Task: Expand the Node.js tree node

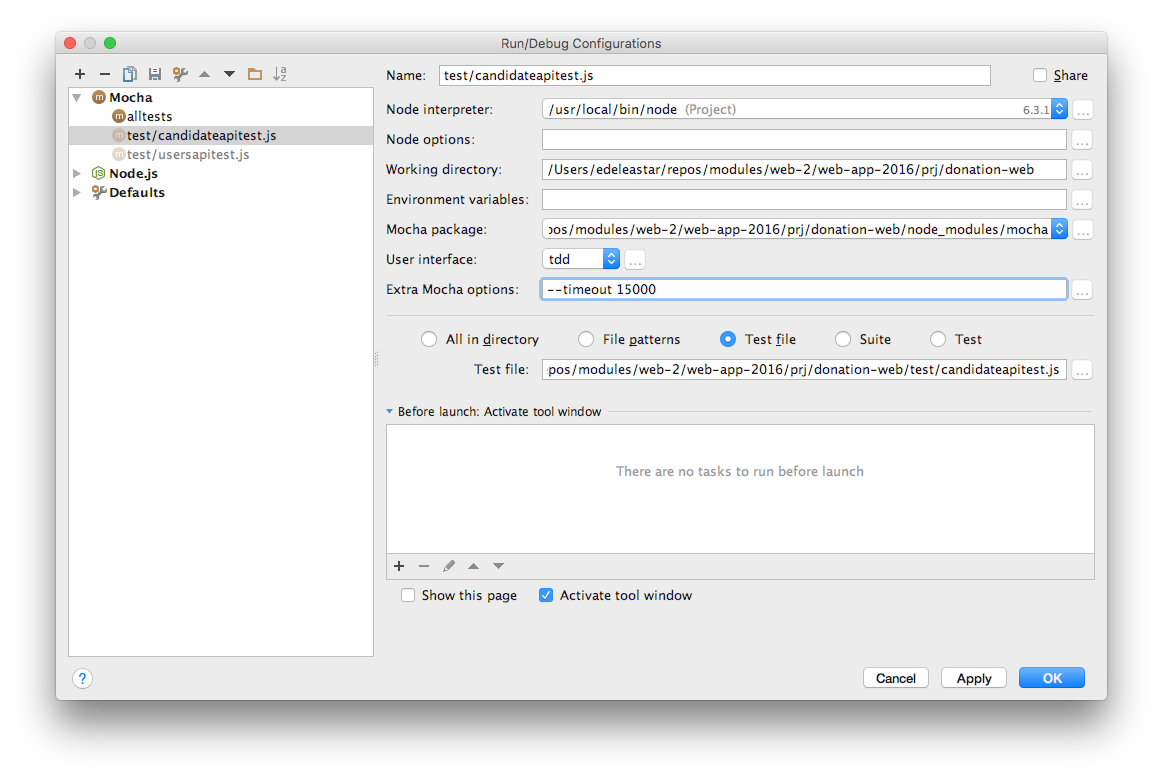Action: (78, 173)
